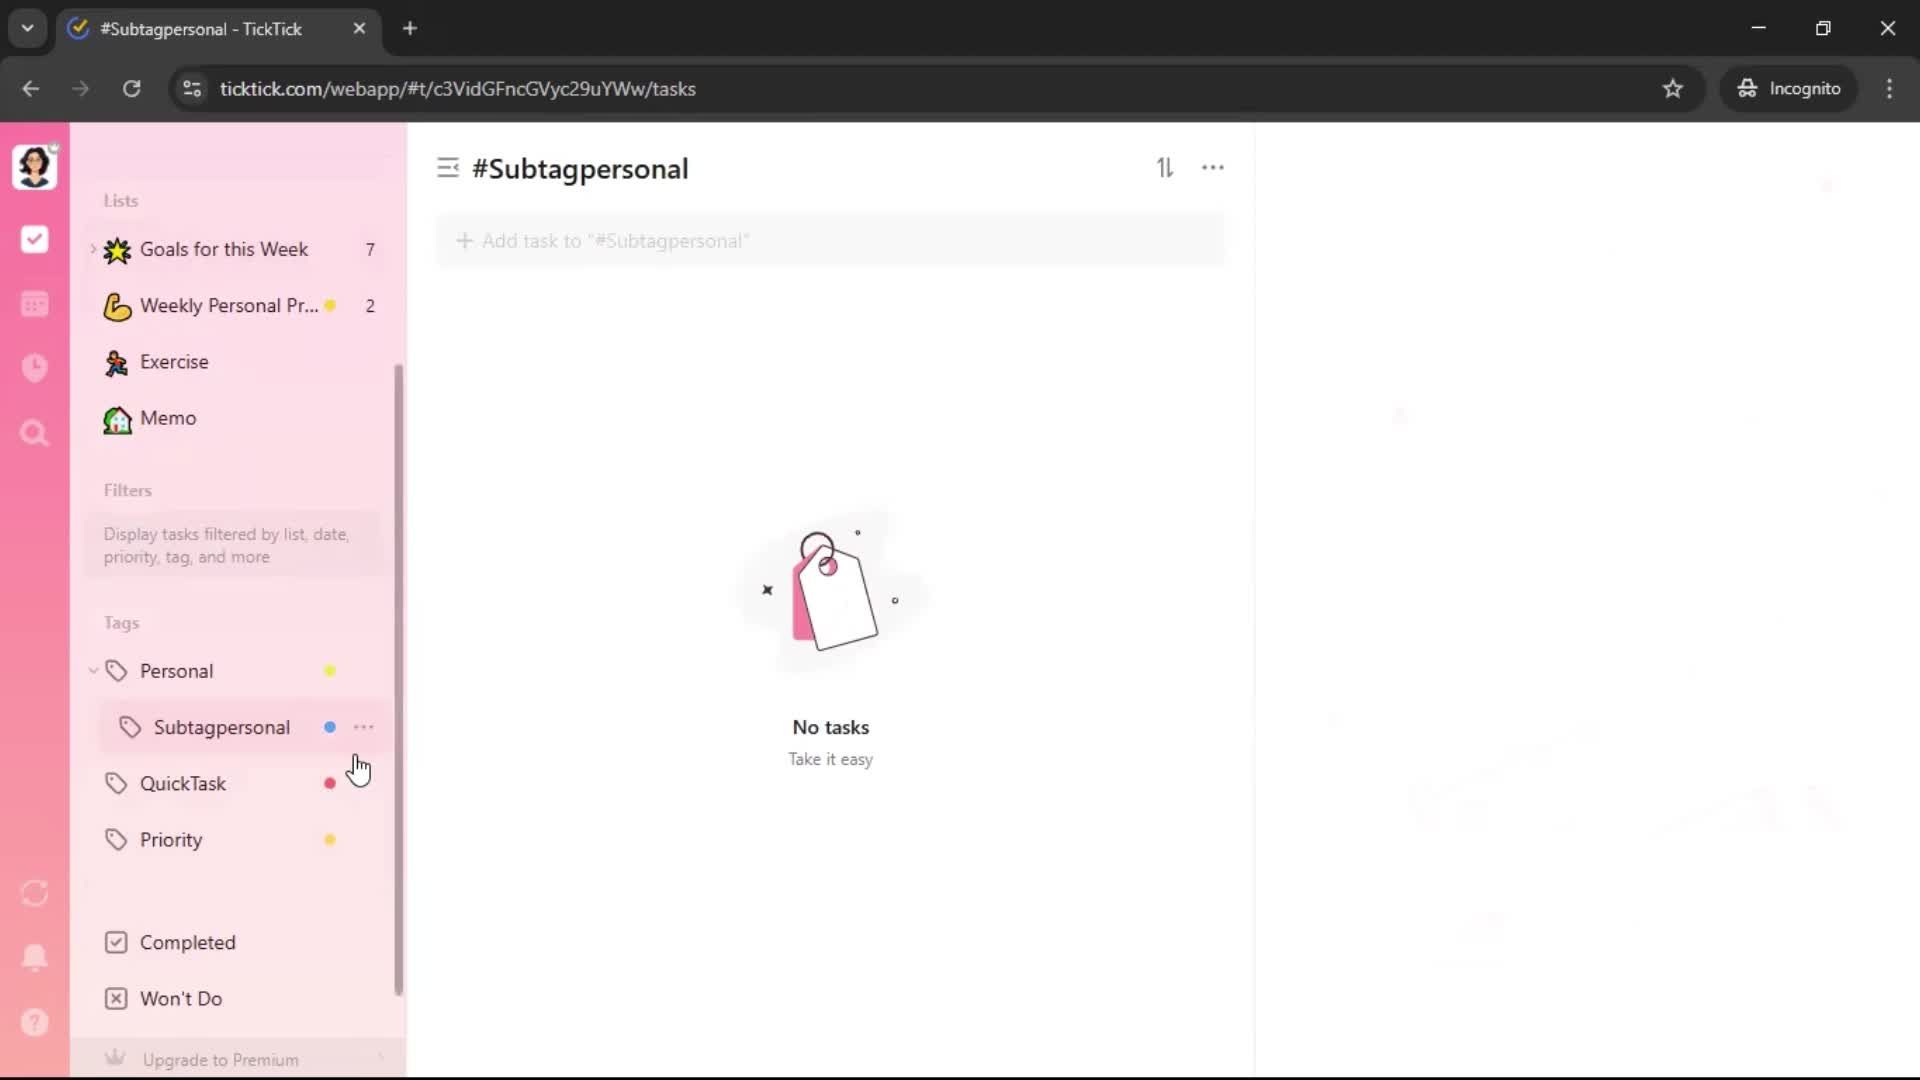This screenshot has width=1920, height=1080.
Task: Collapse the Personal tag group
Action: click(93, 671)
